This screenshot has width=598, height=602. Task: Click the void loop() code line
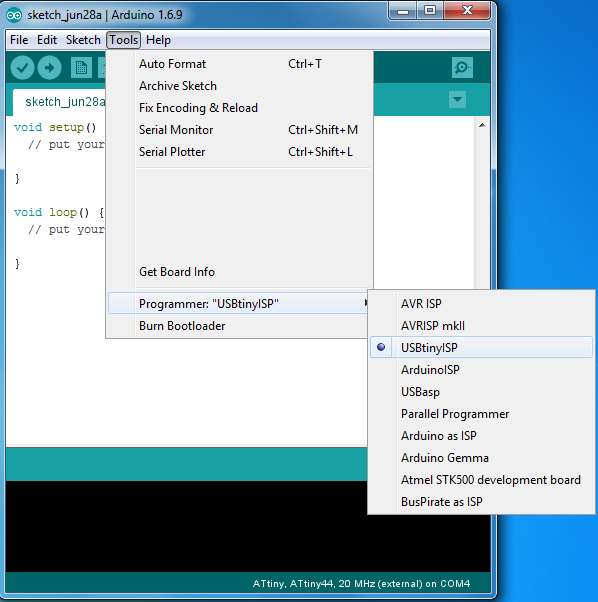(59, 212)
